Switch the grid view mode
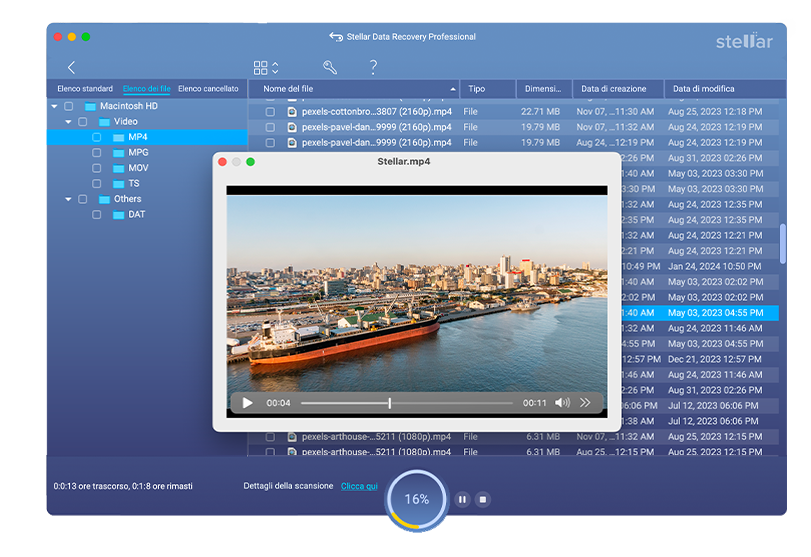This screenshot has height=557, width=811. 266,68
